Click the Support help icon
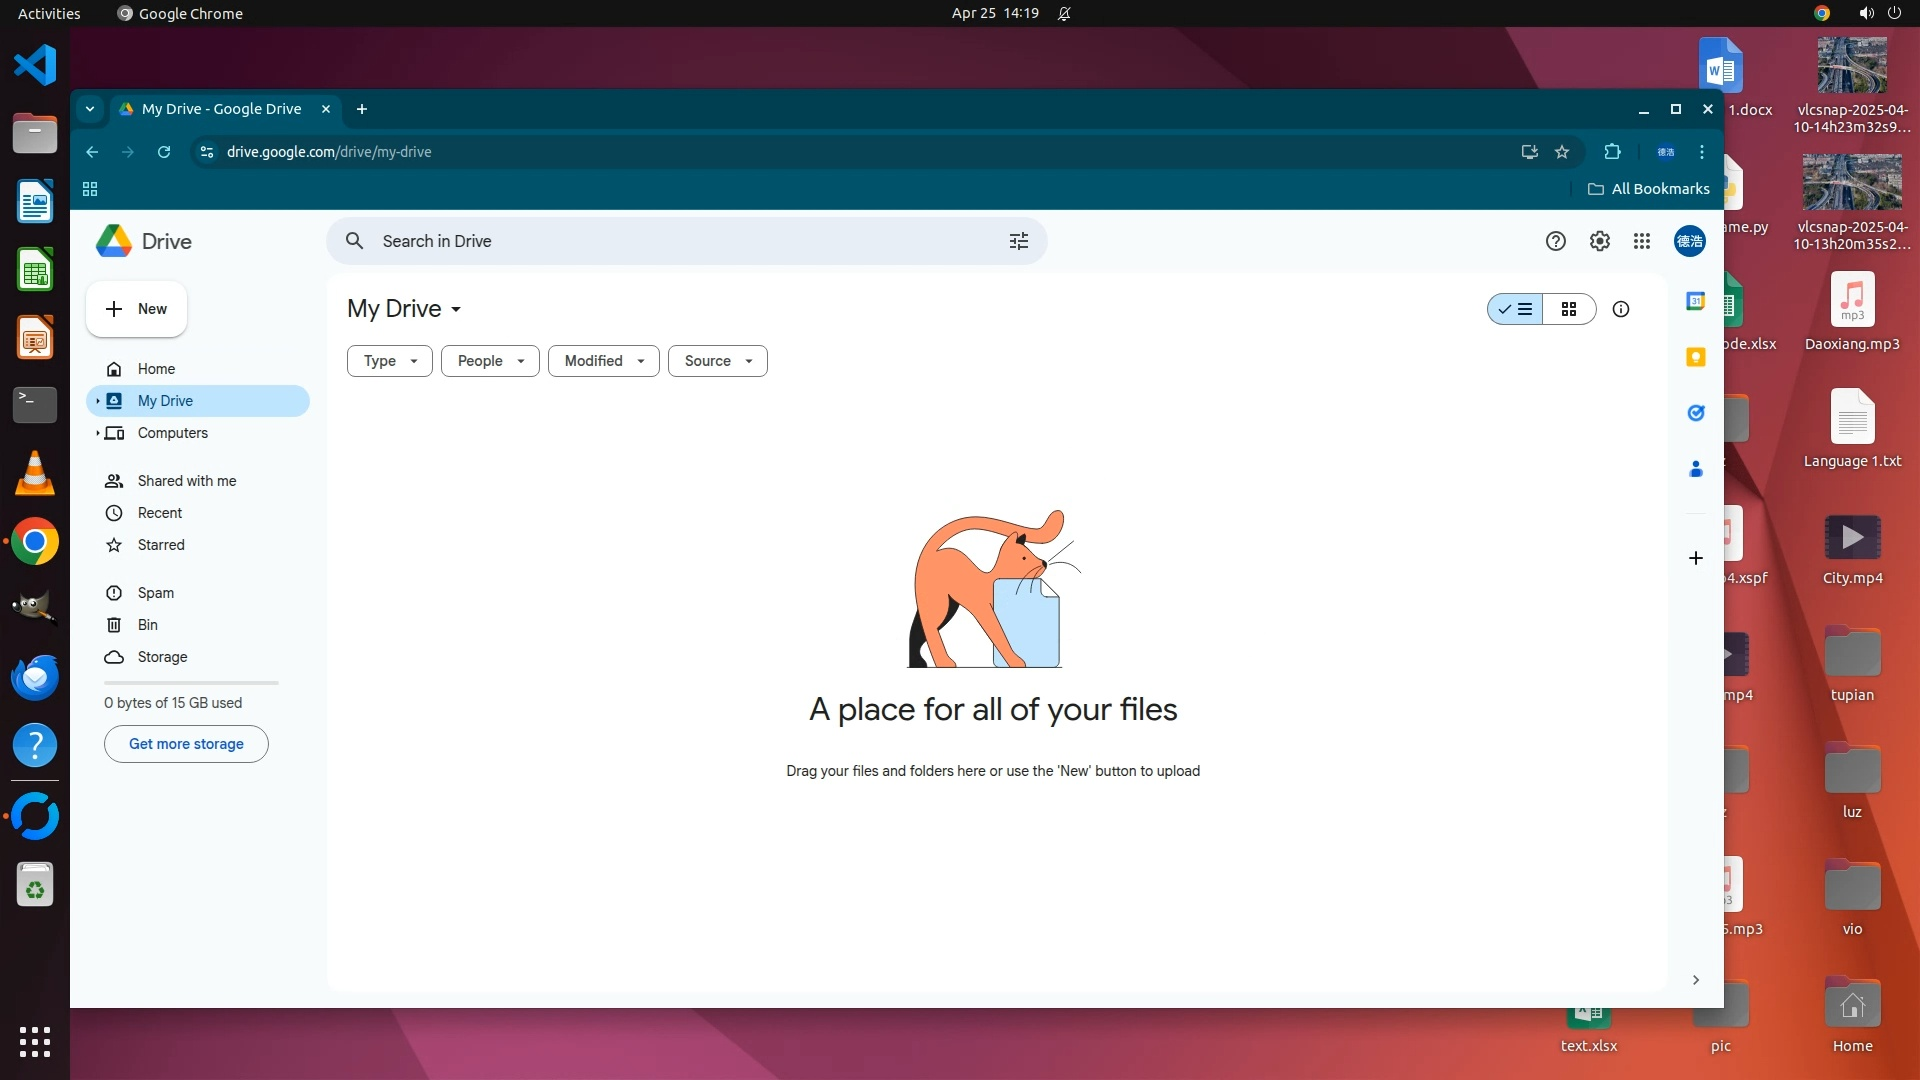1920x1080 pixels. pos(1556,241)
